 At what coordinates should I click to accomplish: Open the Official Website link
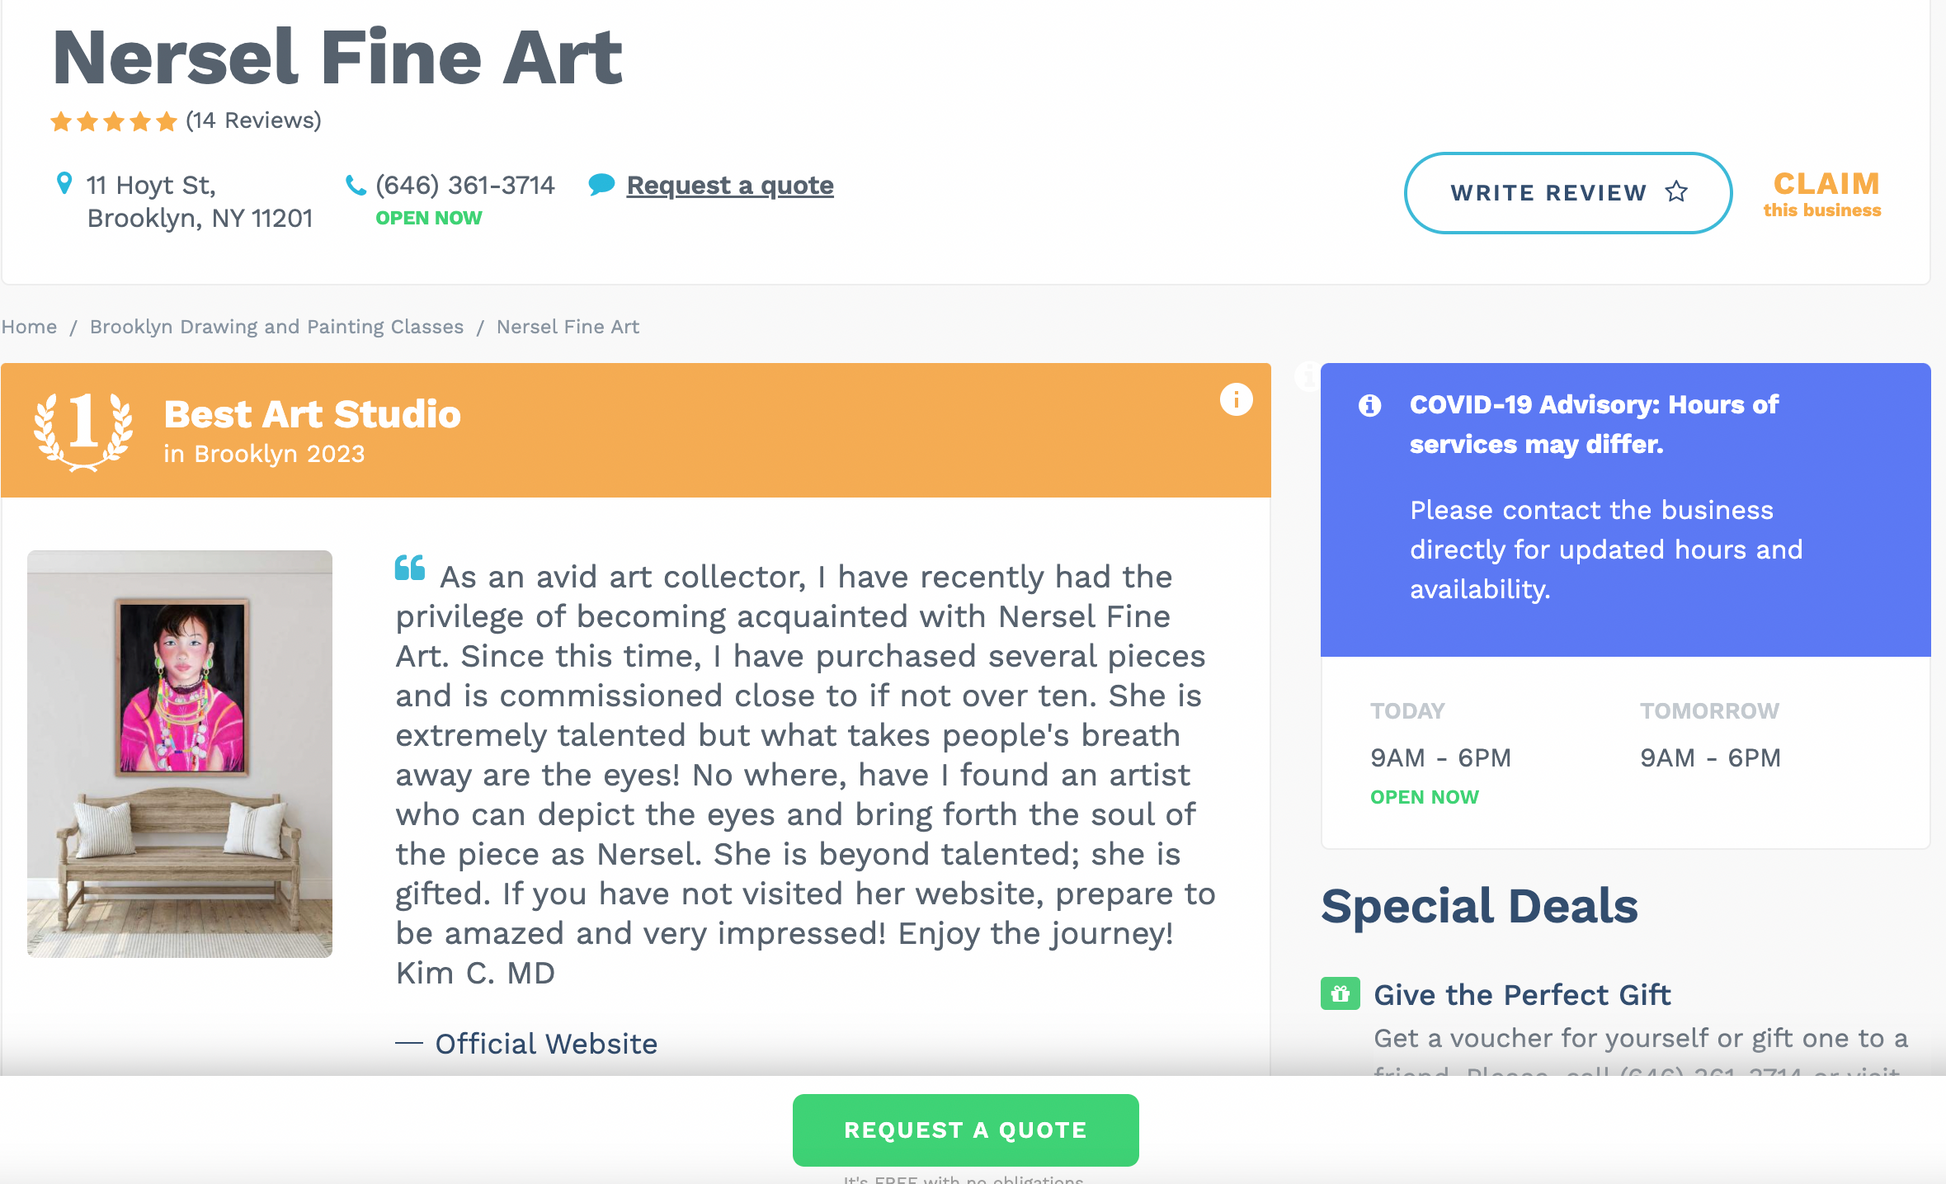[546, 1044]
